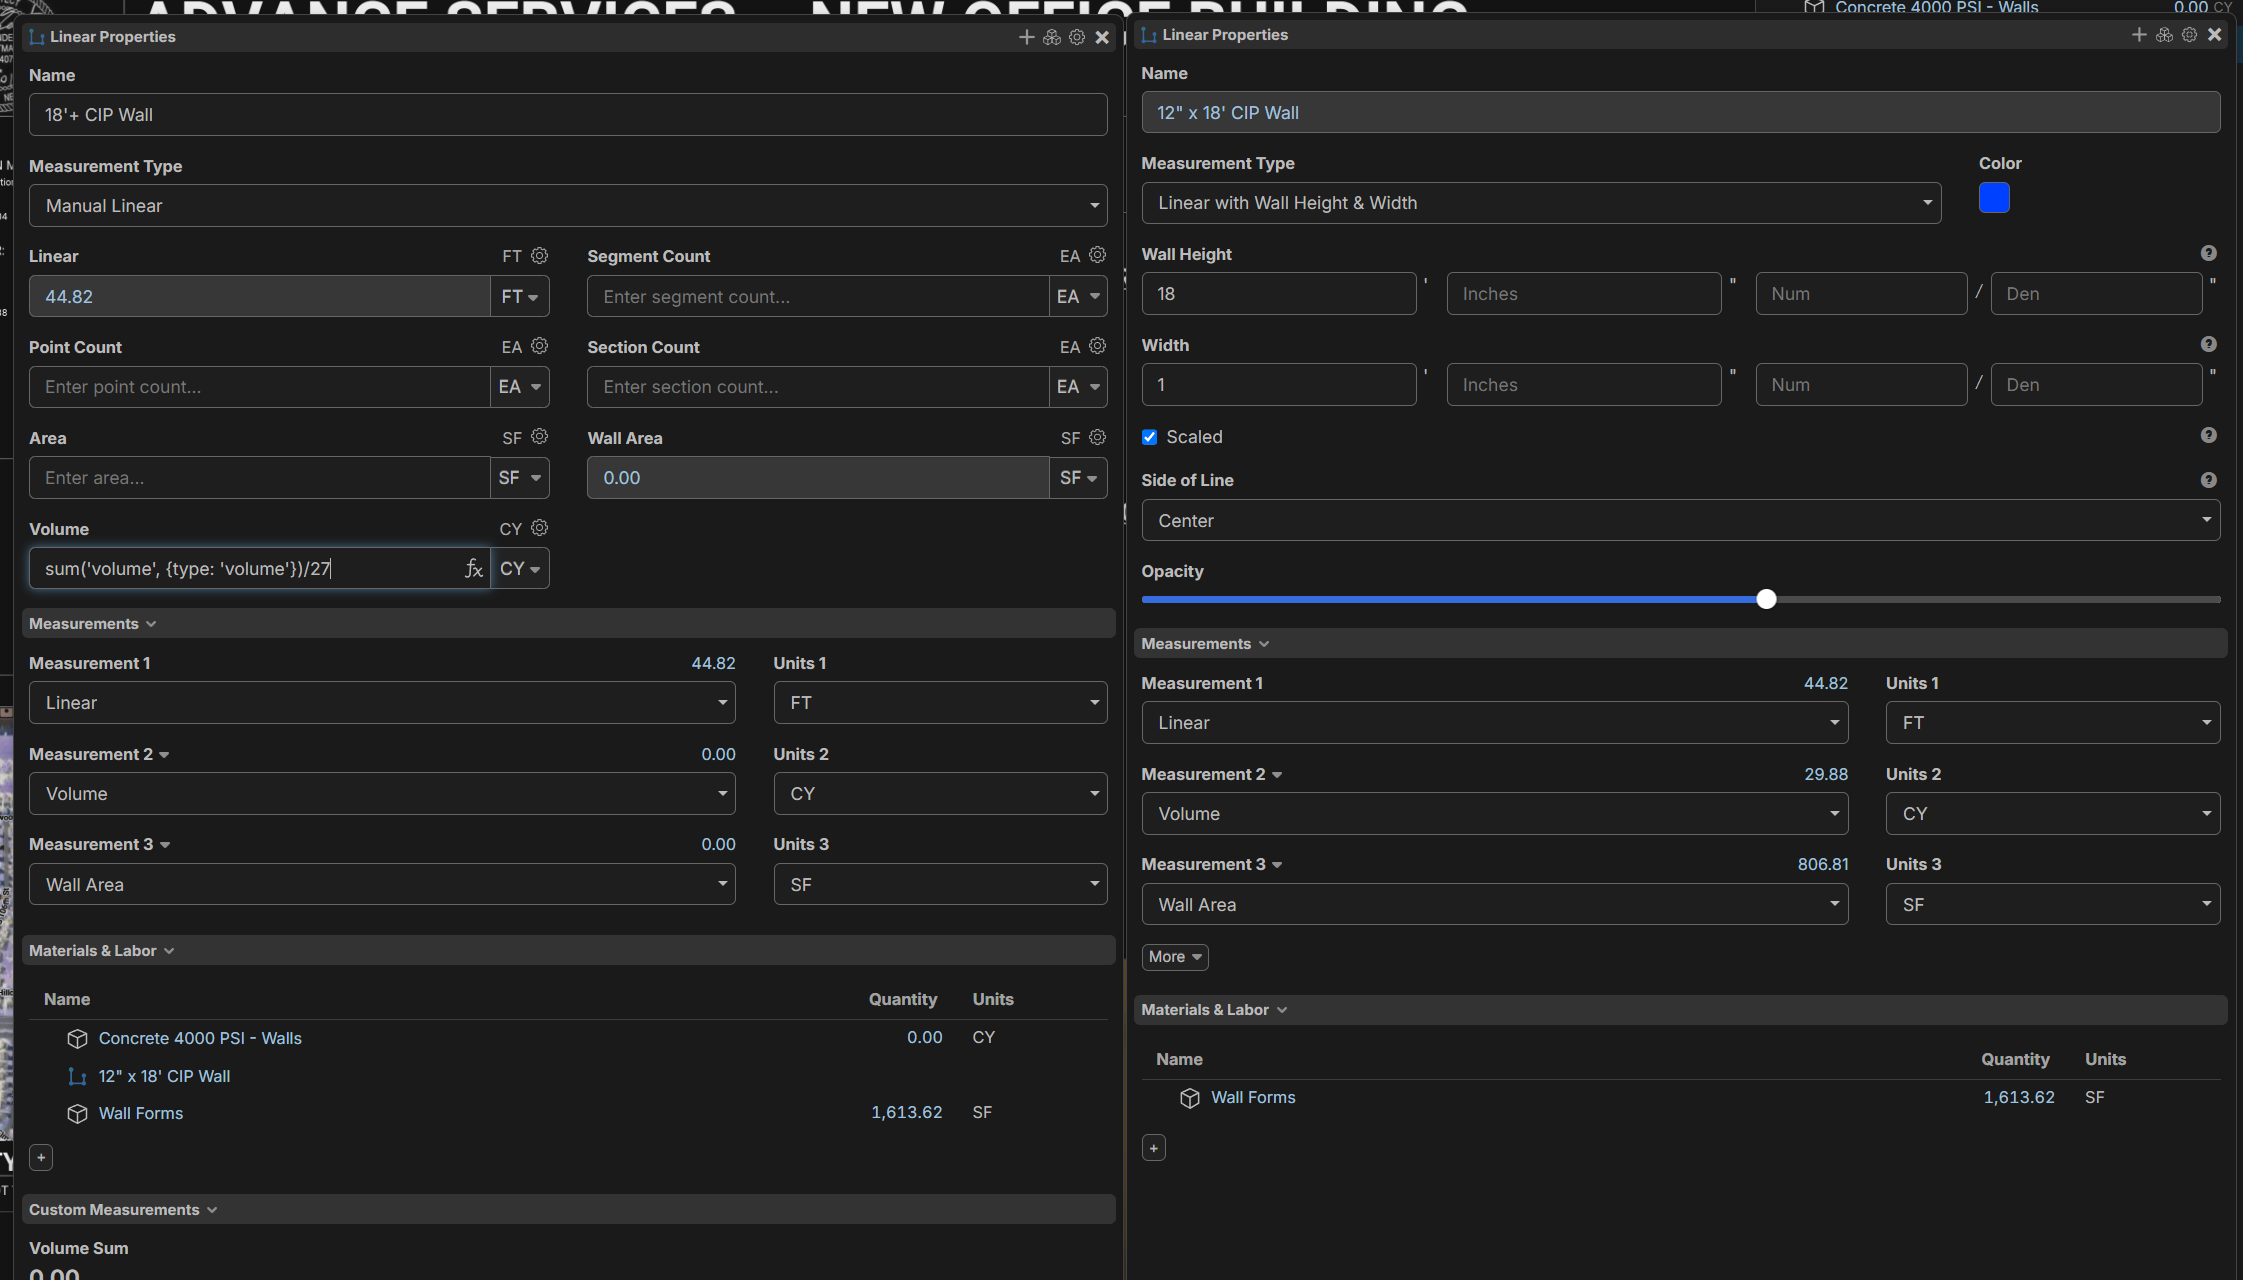The width and height of the screenshot is (2243, 1280).
Task: Click the gear icon beside Section Count label
Action: click(x=1098, y=346)
